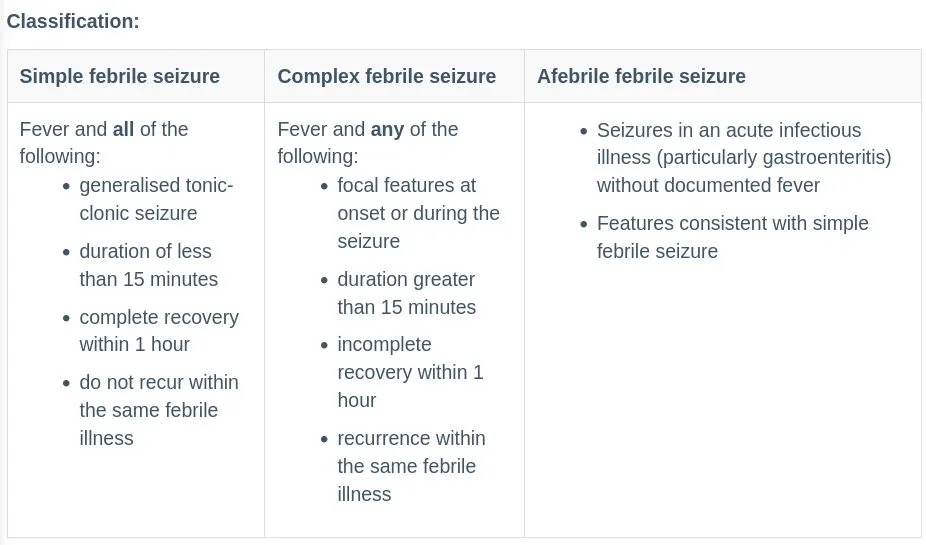Click "without documented fever" text
Screen dimensions: 926x545
tap(708, 185)
